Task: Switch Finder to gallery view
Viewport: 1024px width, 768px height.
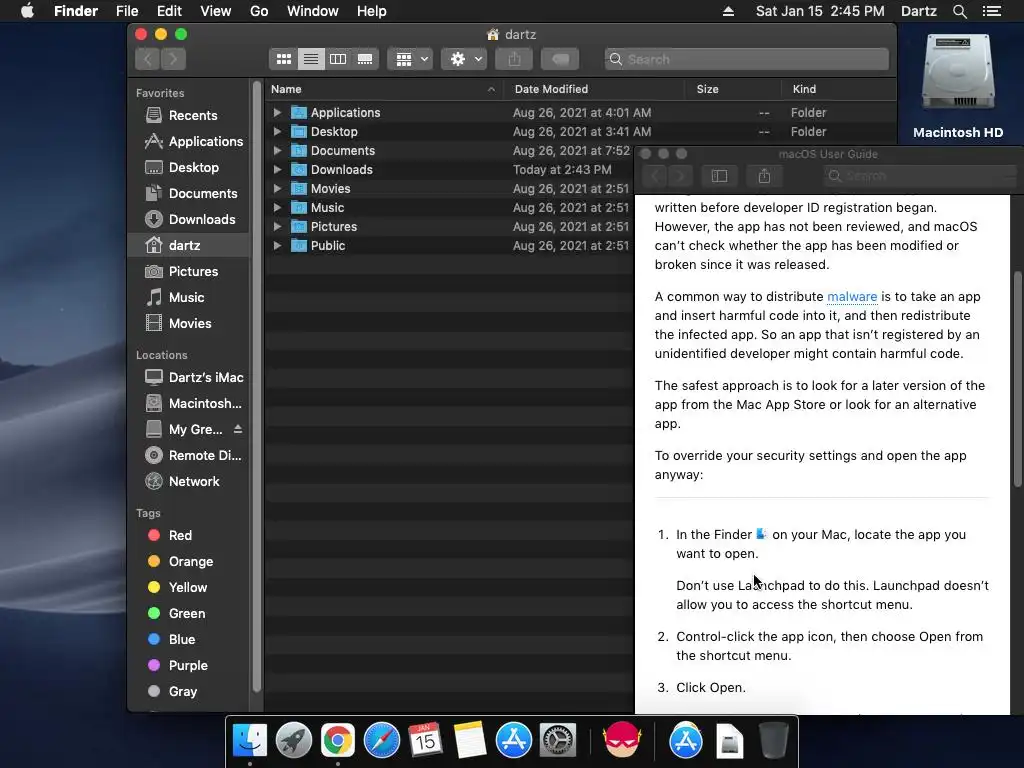Action: (x=365, y=59)
